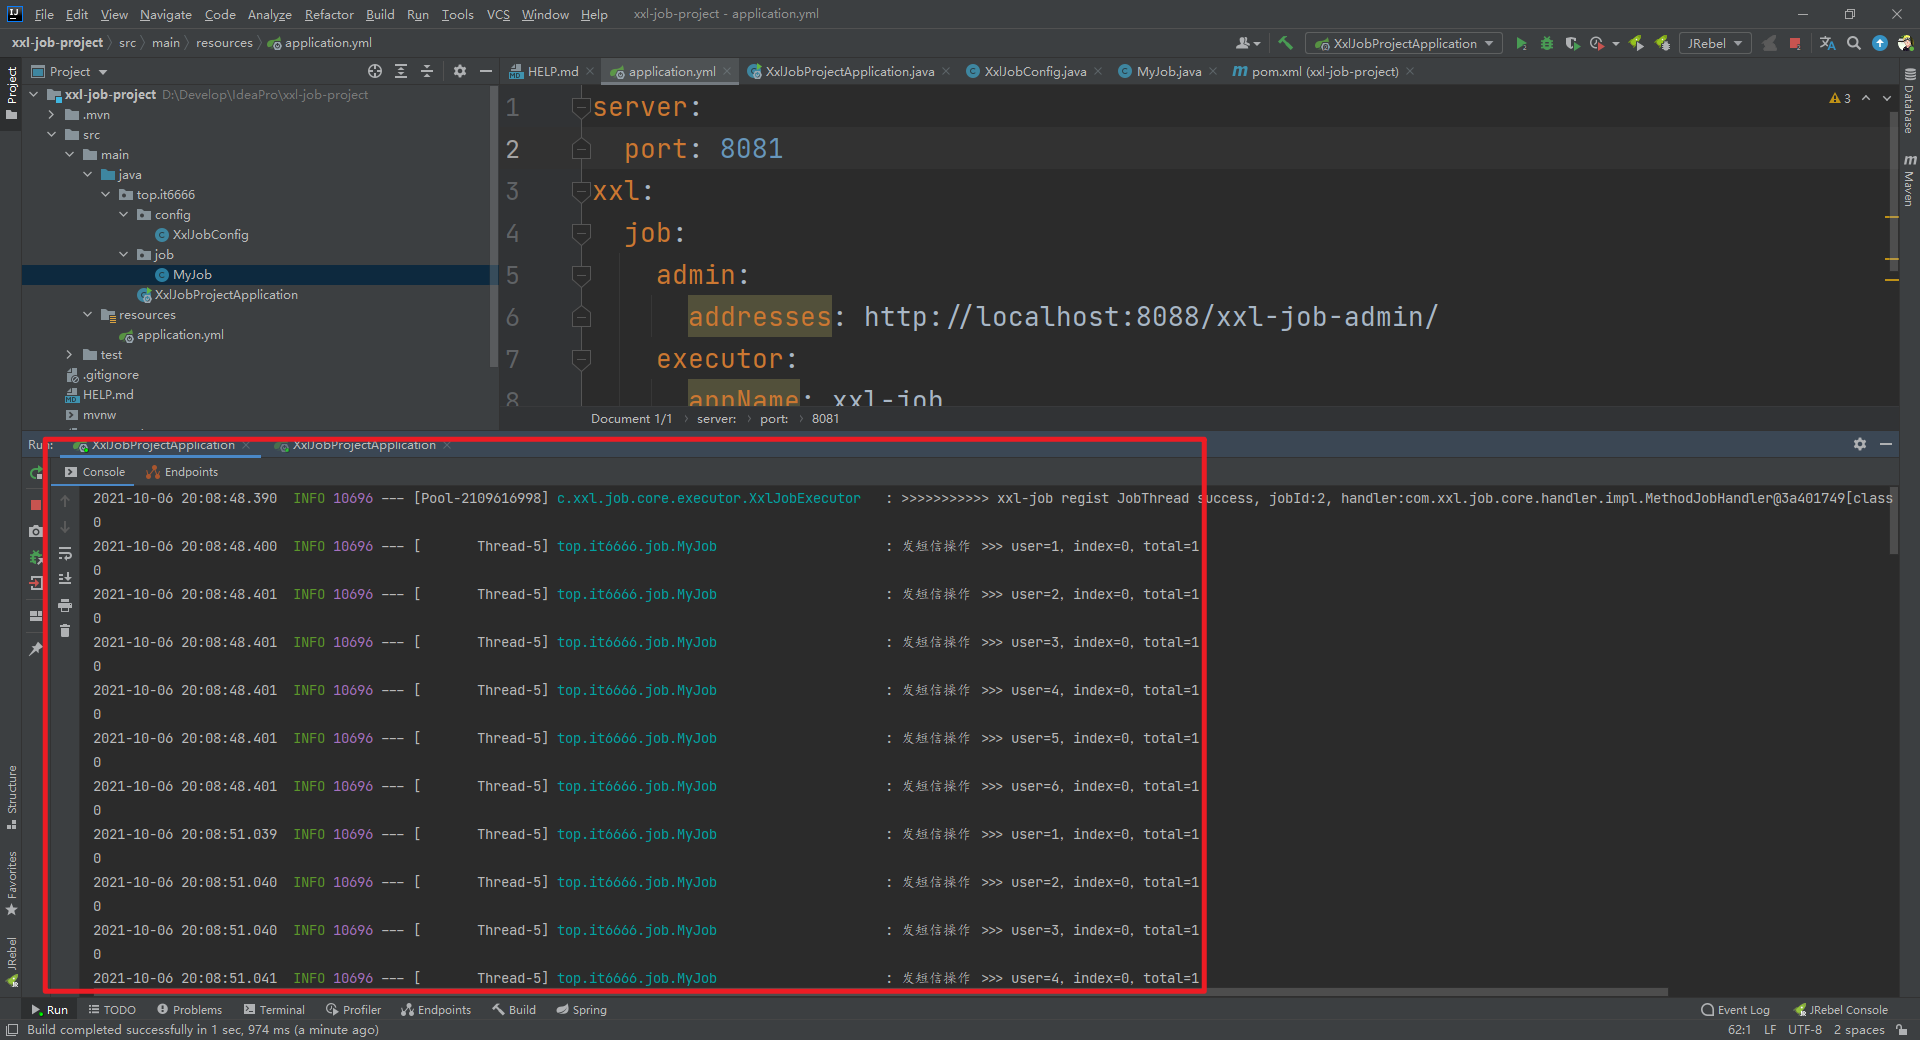The image size is (1920, 1040).
Task: Switch to MyJob.java editor tab
Action: pyautogui.click(x=1168, y=71)
